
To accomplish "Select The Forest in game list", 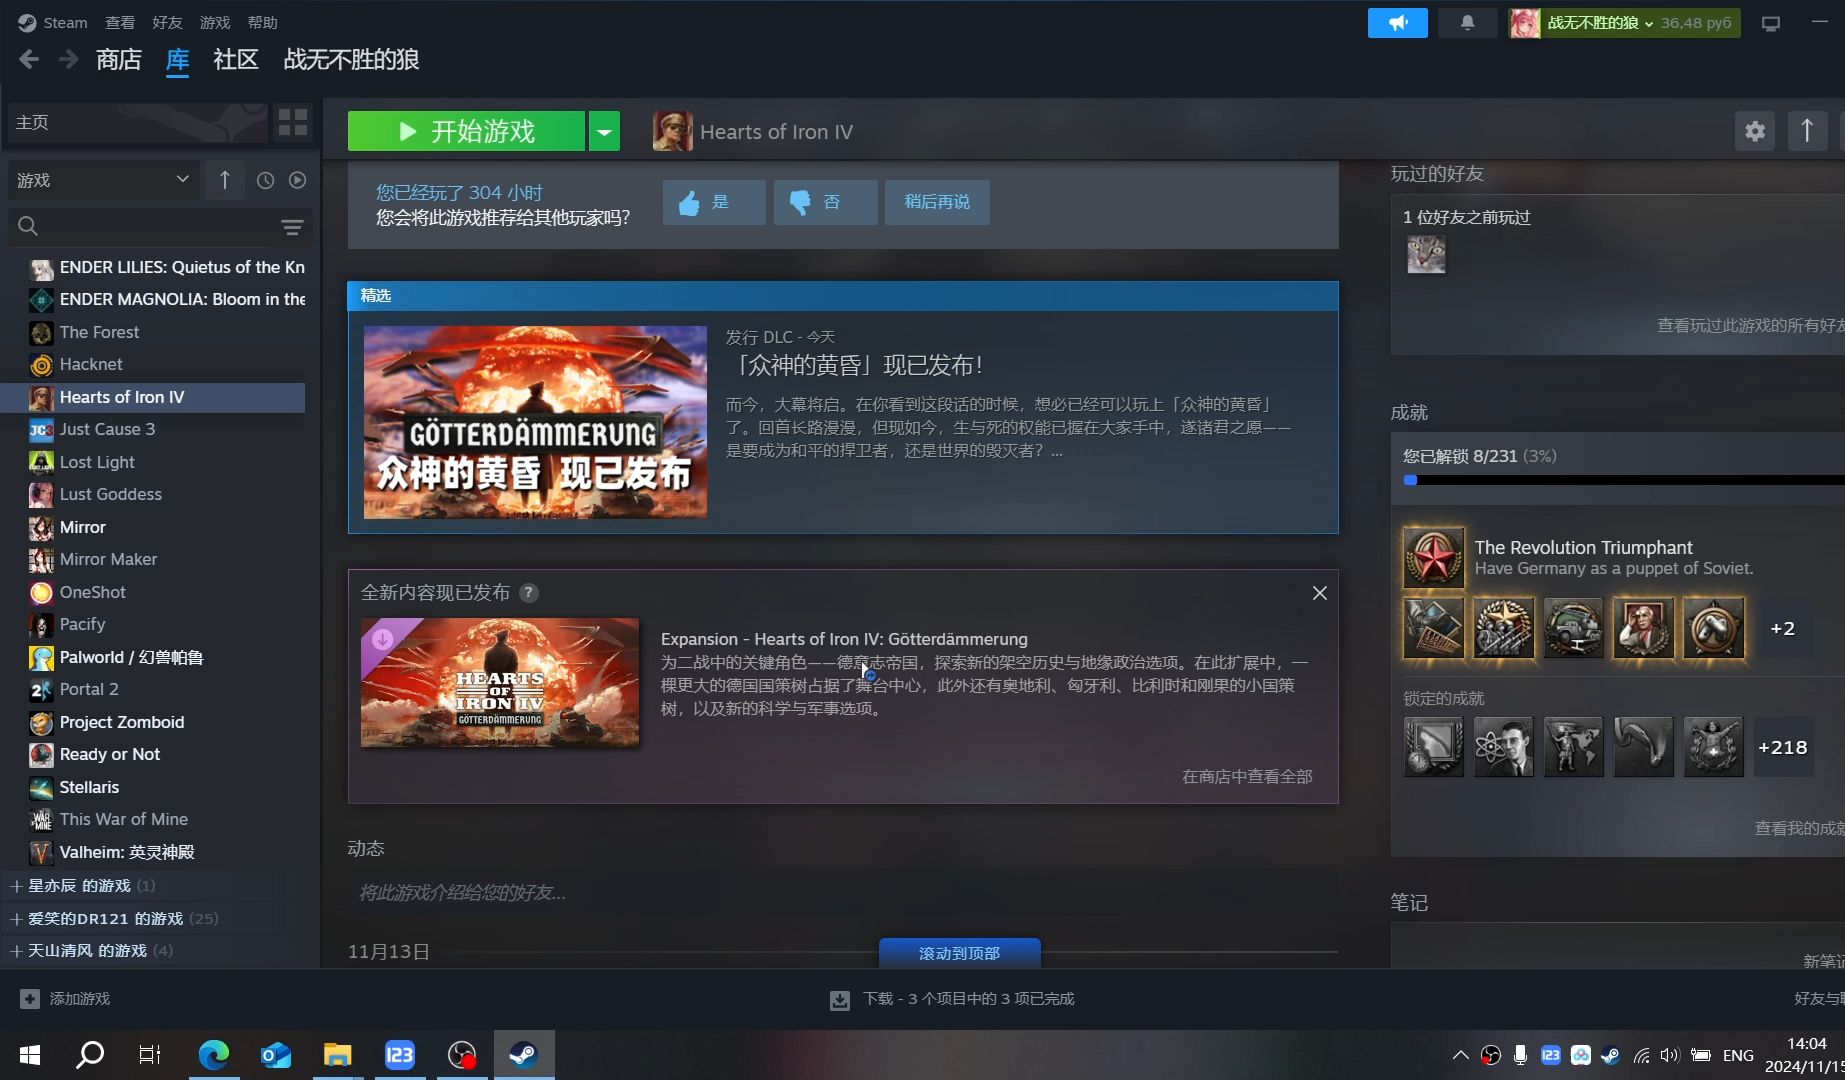I will tap(99, 332).
